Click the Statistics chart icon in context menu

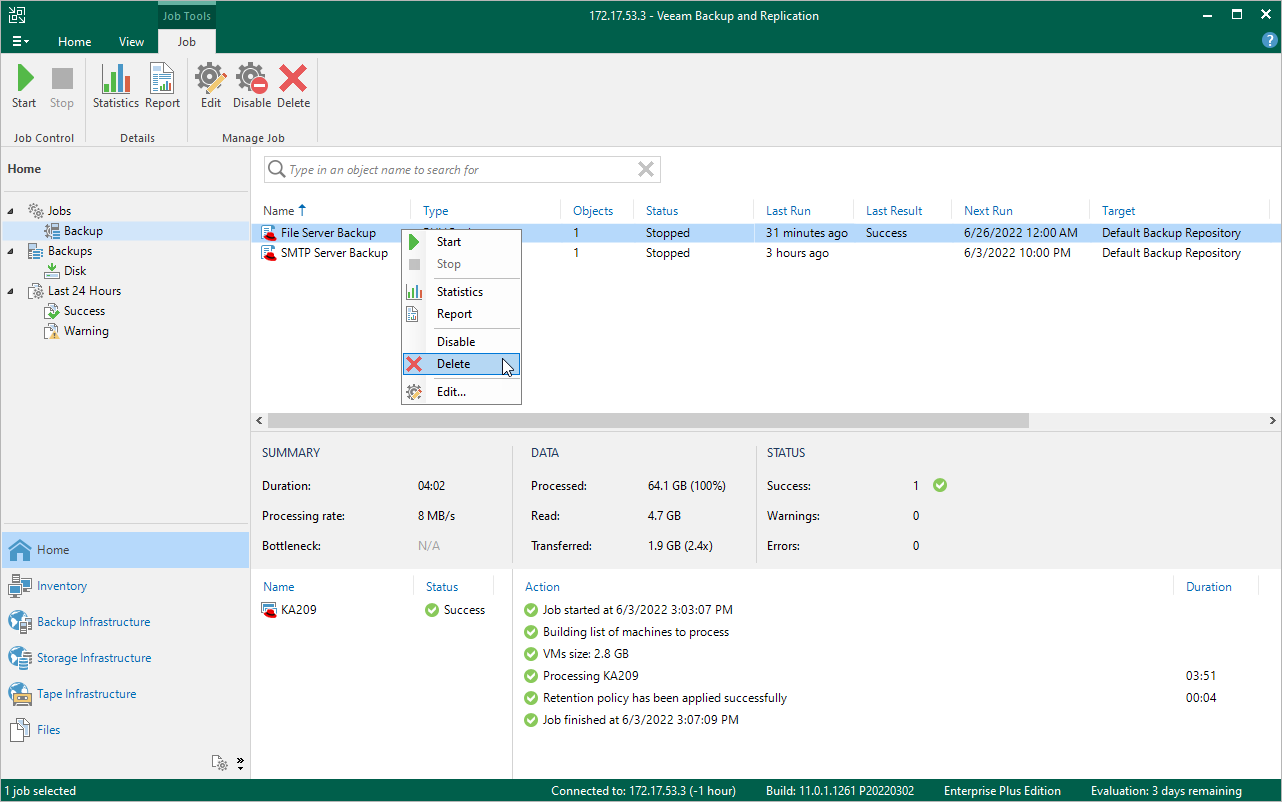coord(414,292)
